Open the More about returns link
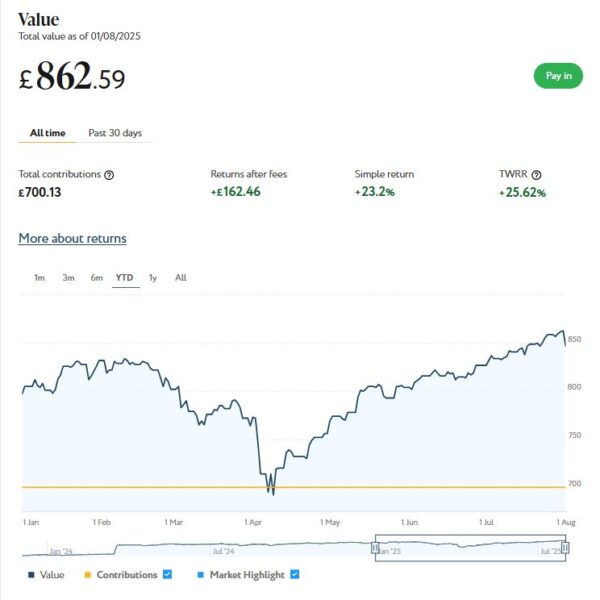600x600 pixels. click(72, 238)
